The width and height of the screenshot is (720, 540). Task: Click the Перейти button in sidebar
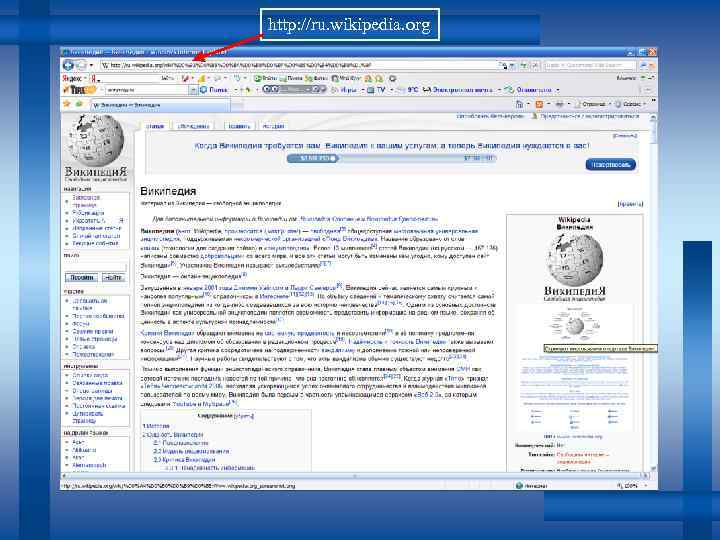click(82, 277)
